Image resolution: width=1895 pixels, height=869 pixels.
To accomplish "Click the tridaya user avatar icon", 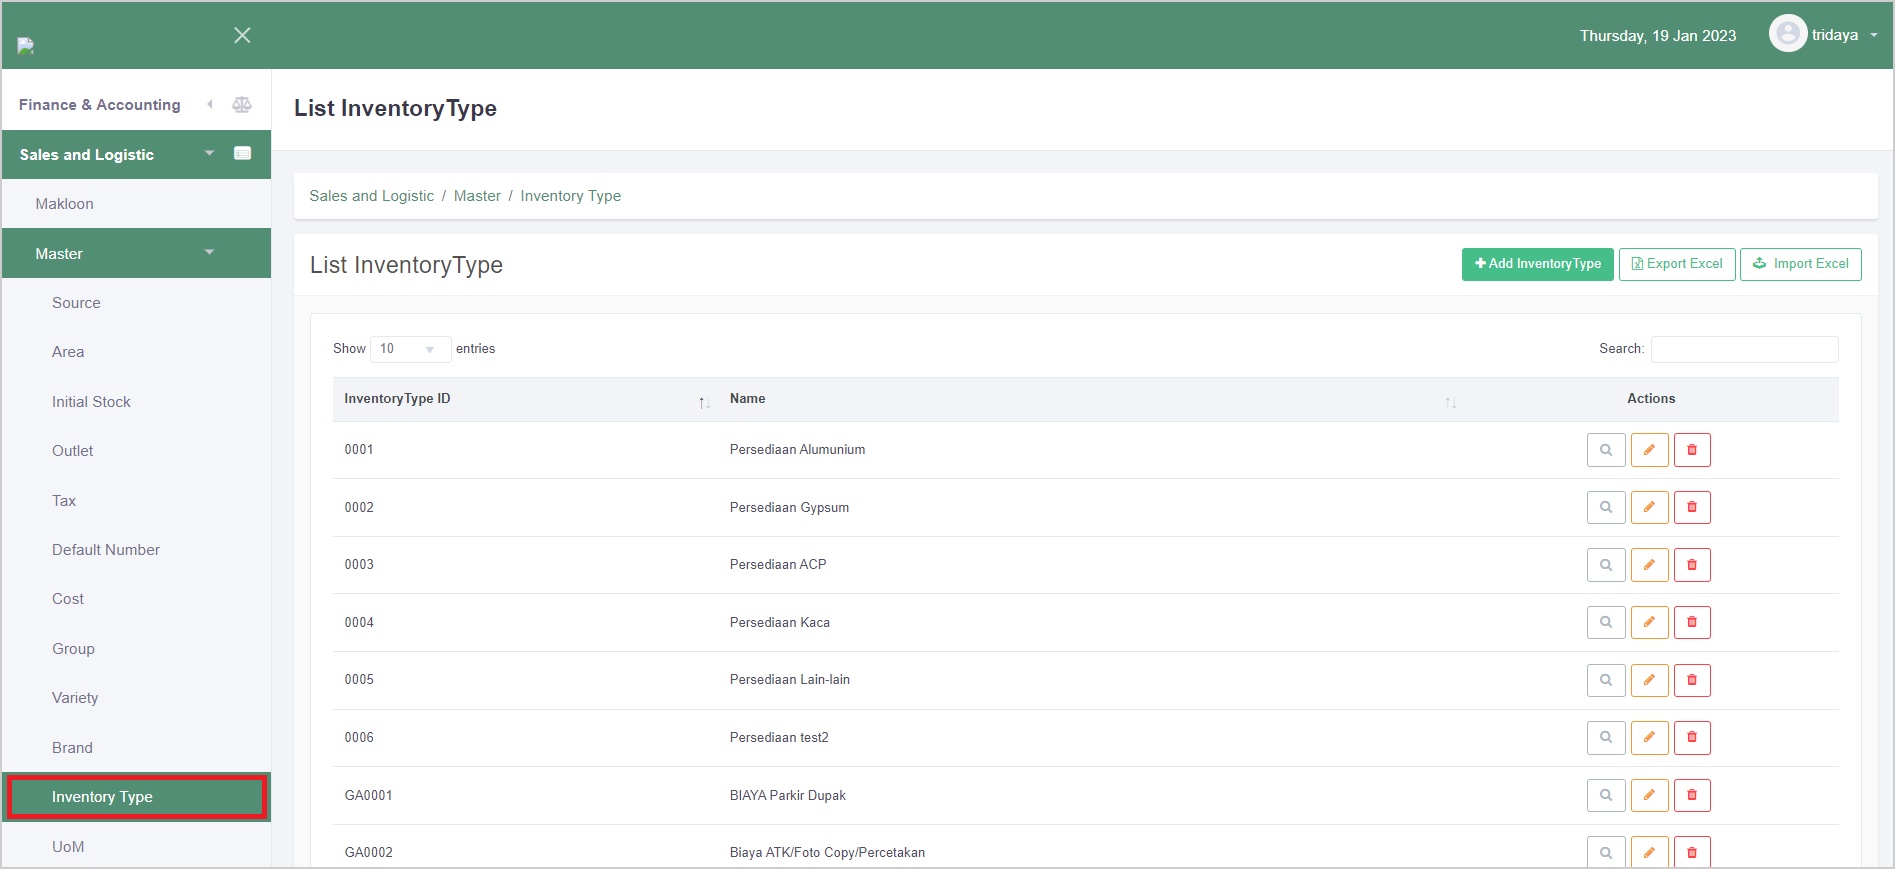I will point(1787,35).
